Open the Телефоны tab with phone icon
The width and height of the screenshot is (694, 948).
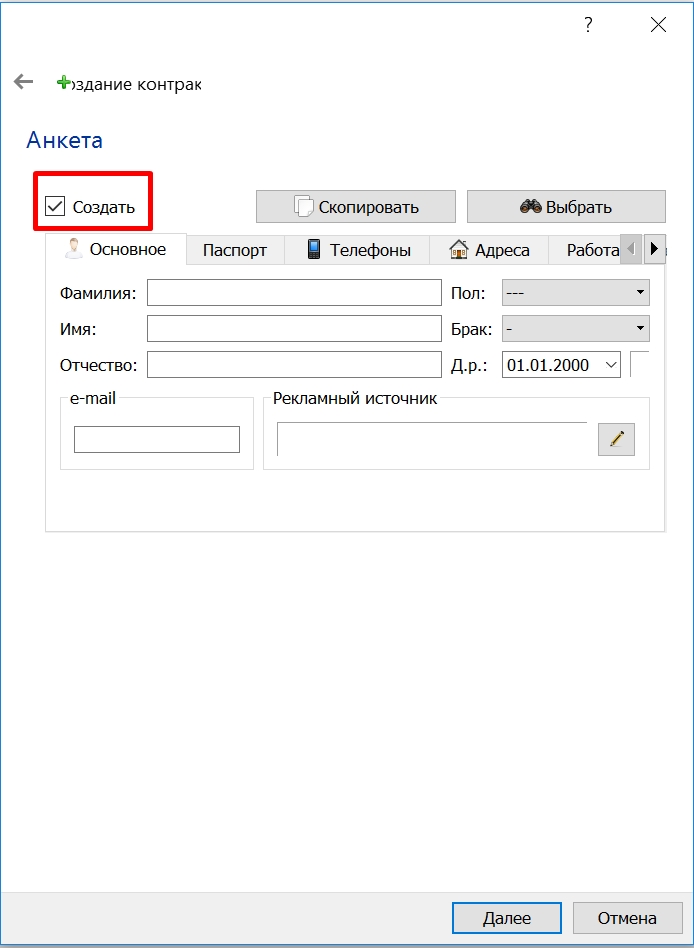[x=357, y=250]
